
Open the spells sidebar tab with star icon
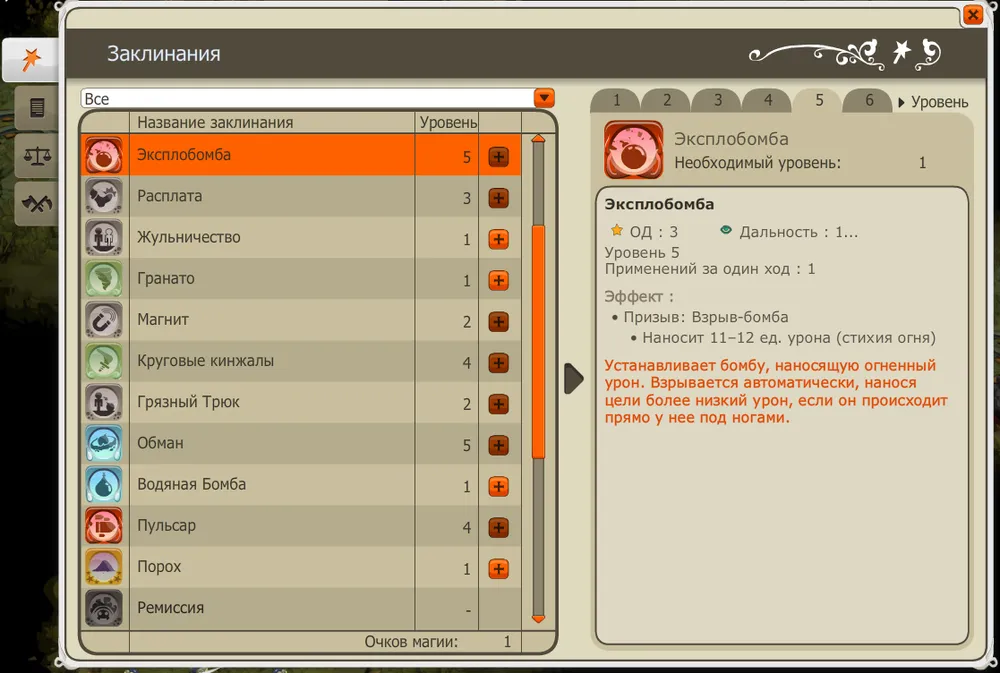coord(30,59)
